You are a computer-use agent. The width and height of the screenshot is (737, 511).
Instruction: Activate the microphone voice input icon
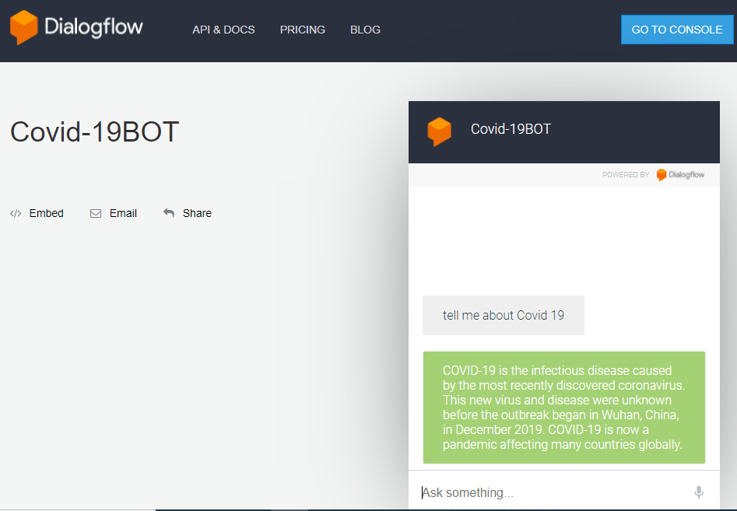click(x=699, y=492)
